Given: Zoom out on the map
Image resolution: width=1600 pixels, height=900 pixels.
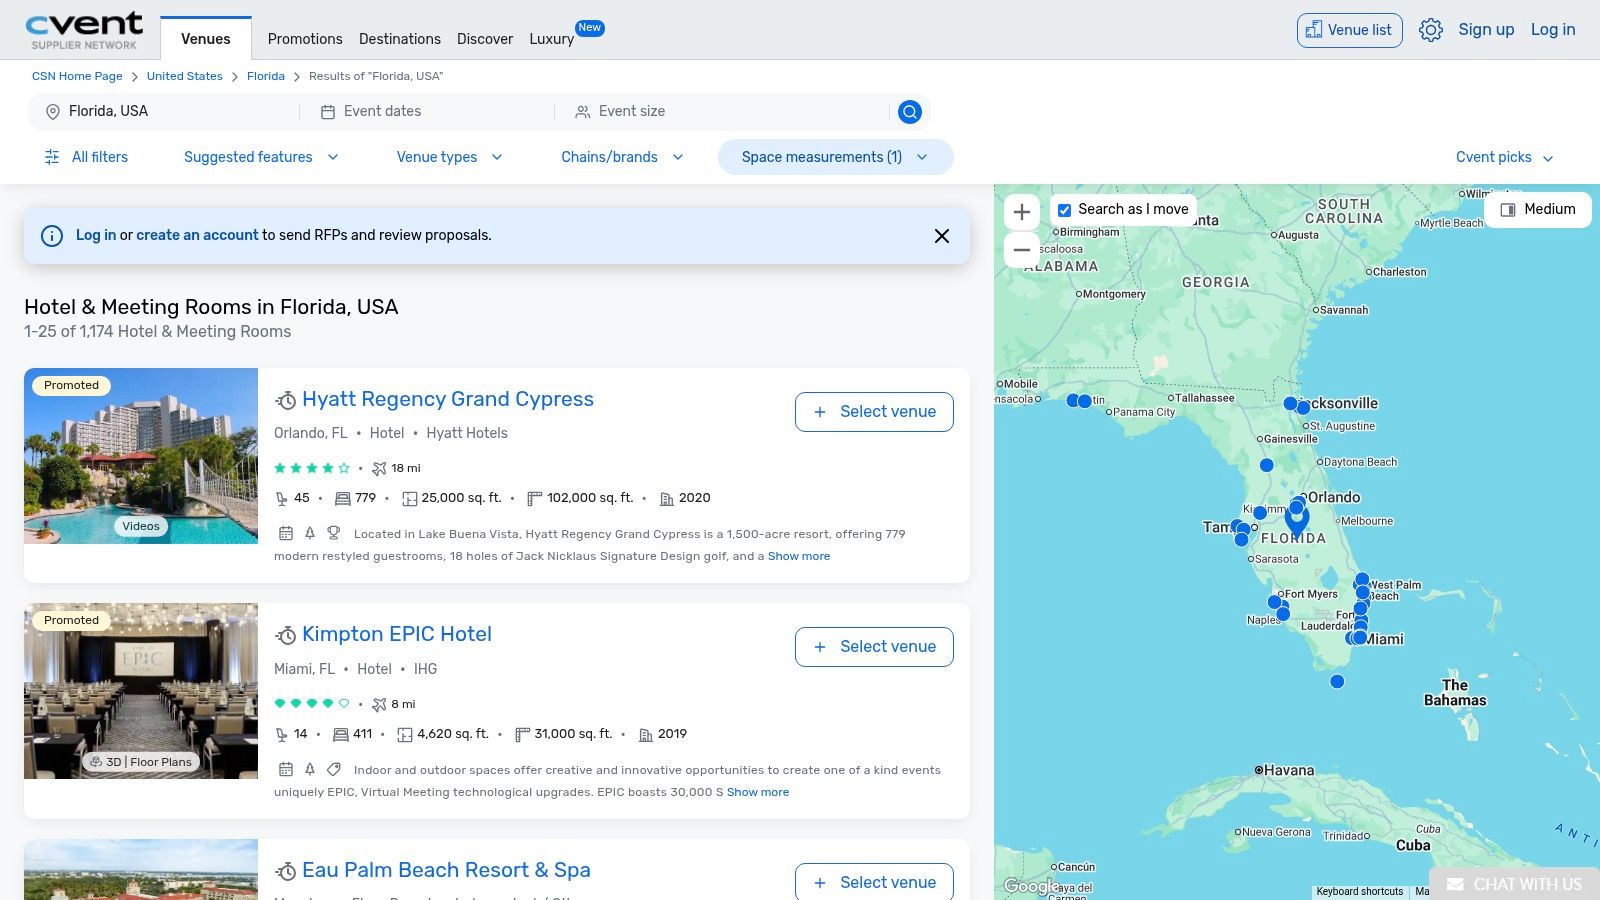Looking at the screenshot, I should [x=1022, y=250].
